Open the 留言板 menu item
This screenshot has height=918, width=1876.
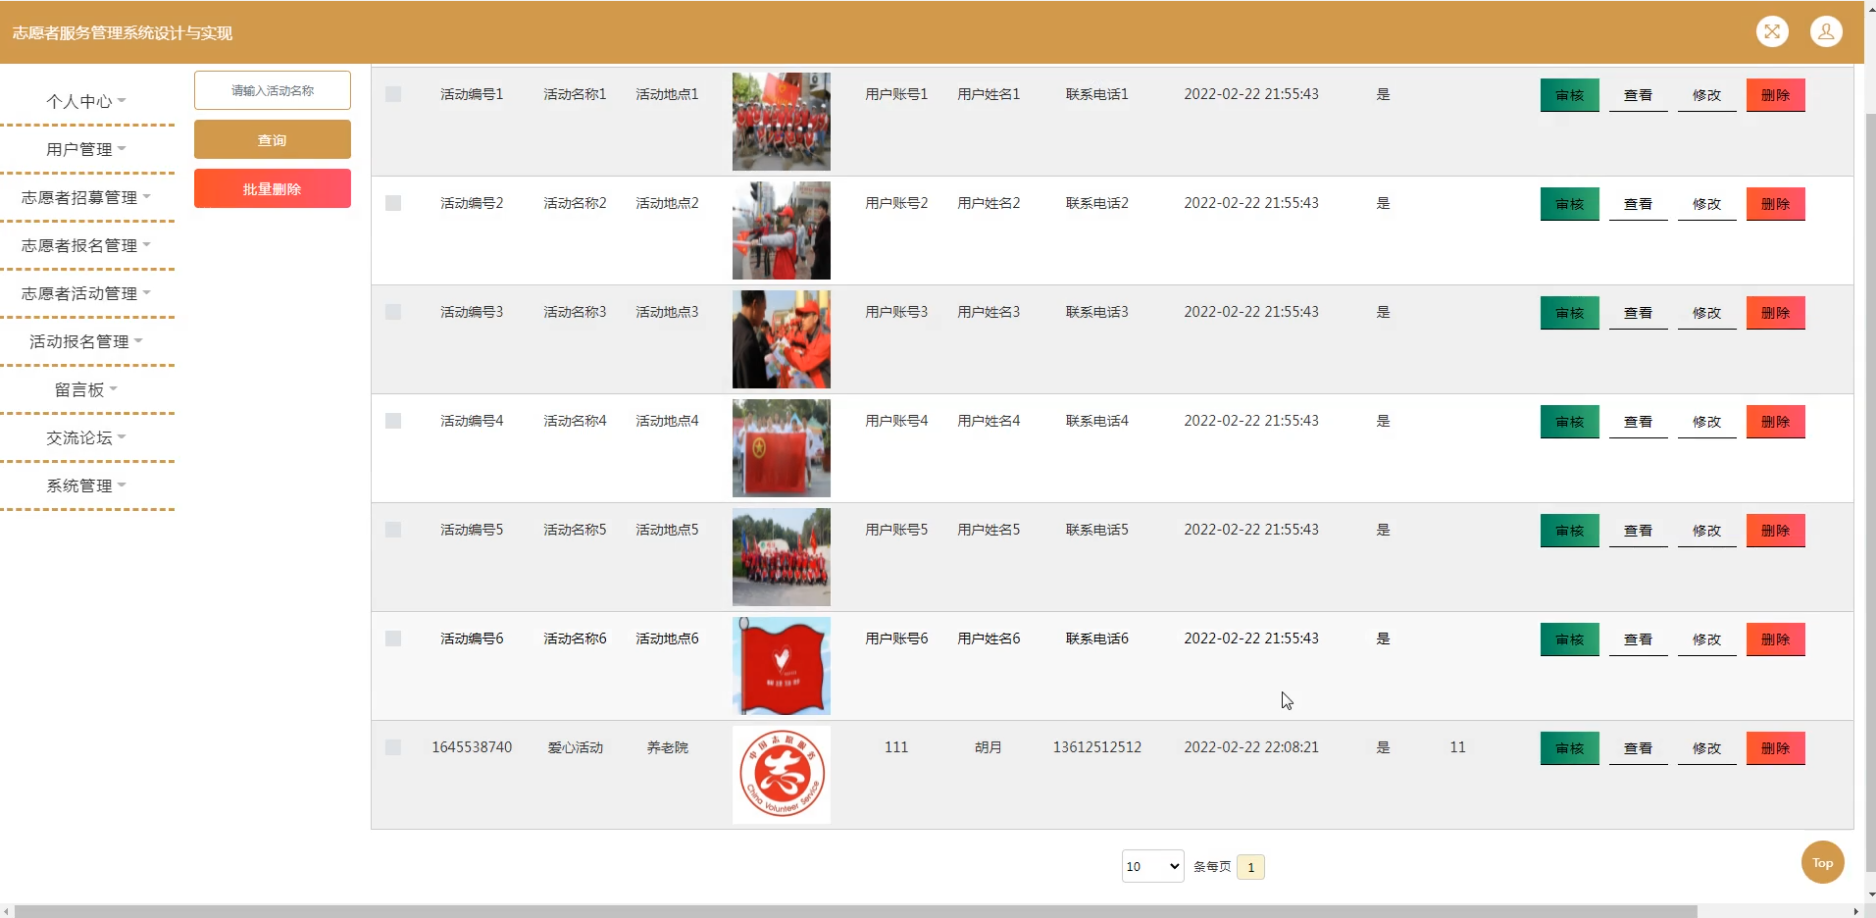pyautogui.click(x=86, y=389)
